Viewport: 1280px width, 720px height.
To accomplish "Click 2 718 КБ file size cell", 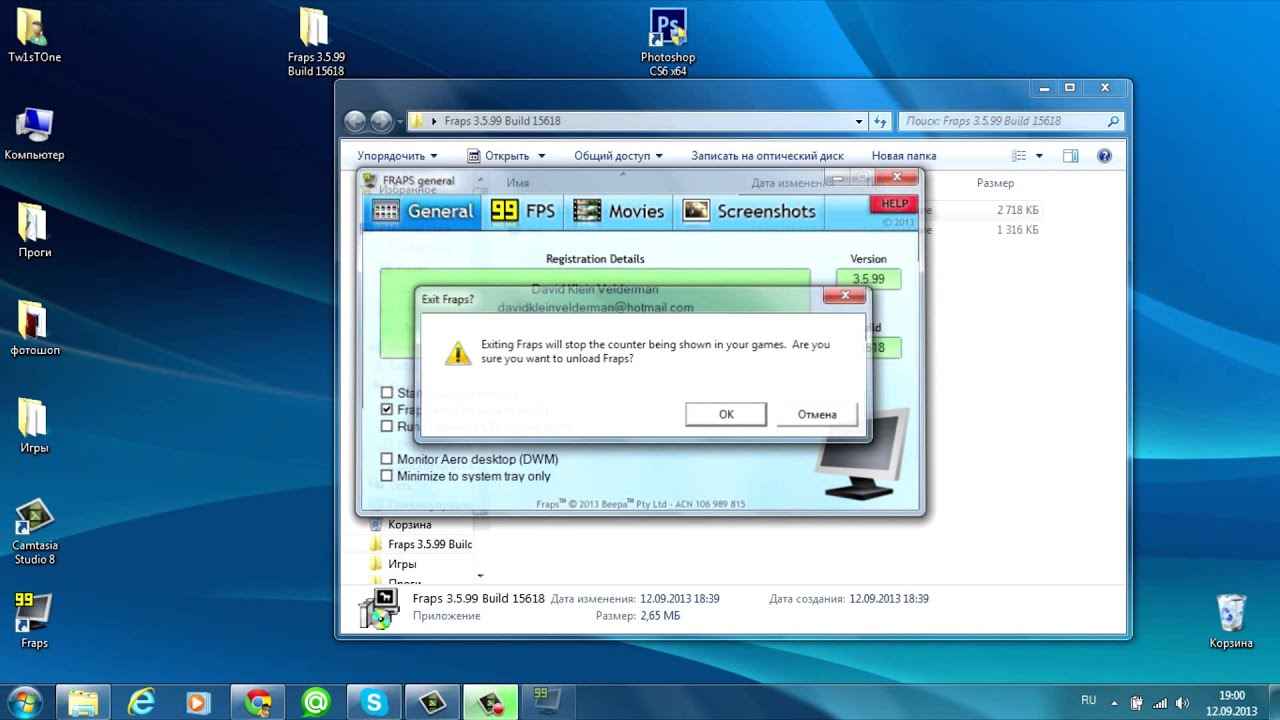I will 1017,210.
